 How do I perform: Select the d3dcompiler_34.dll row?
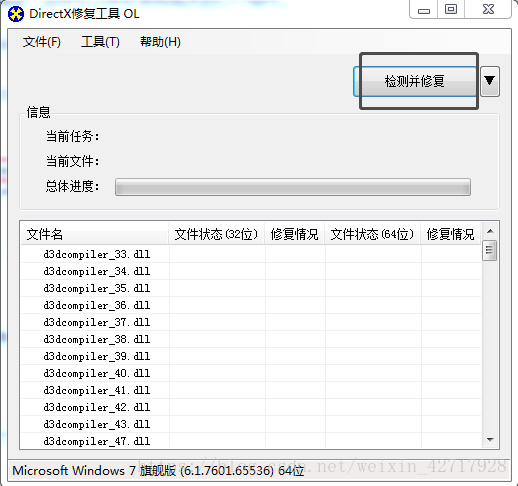click(251, 271)
